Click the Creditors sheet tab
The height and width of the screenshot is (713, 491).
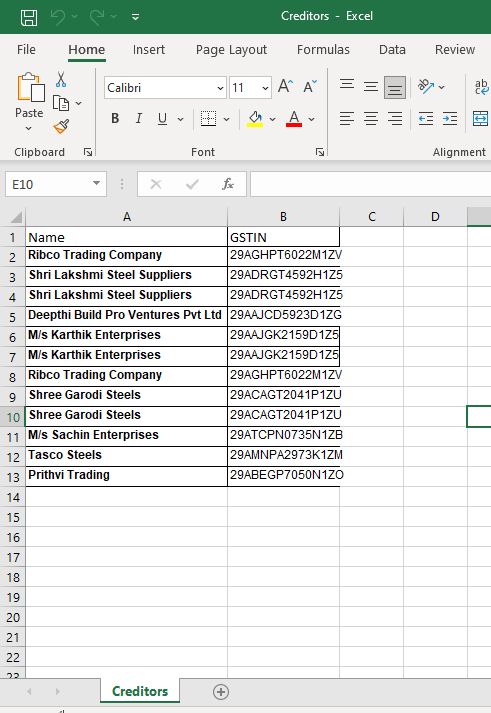(x=140, y=691)
